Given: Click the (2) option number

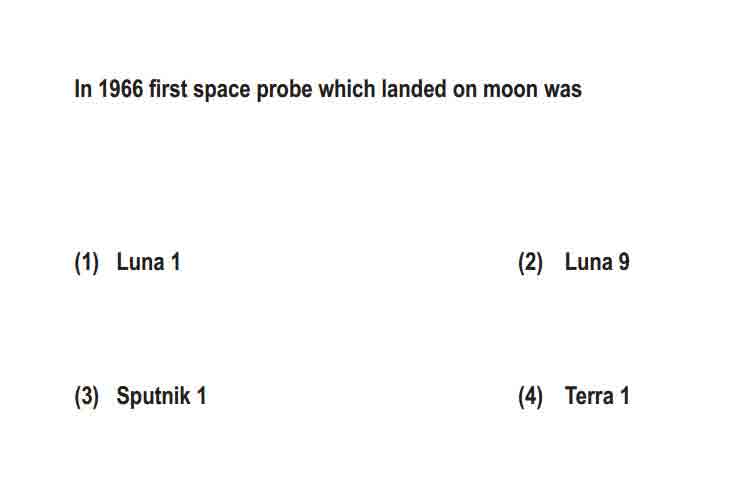Looking at the screenshot, I should pos(530,263).
